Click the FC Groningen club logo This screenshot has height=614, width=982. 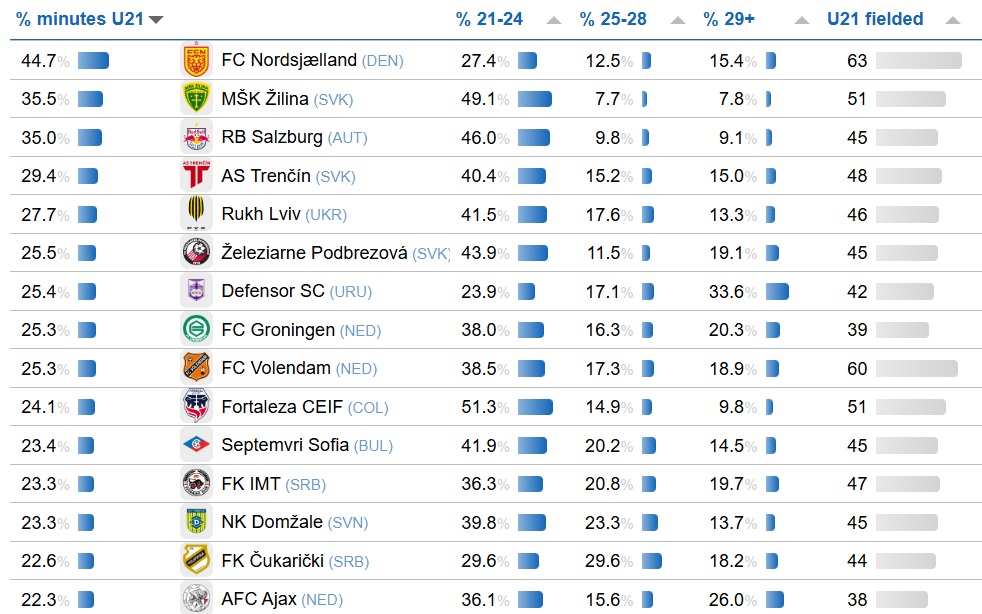(x=196, y=330)
